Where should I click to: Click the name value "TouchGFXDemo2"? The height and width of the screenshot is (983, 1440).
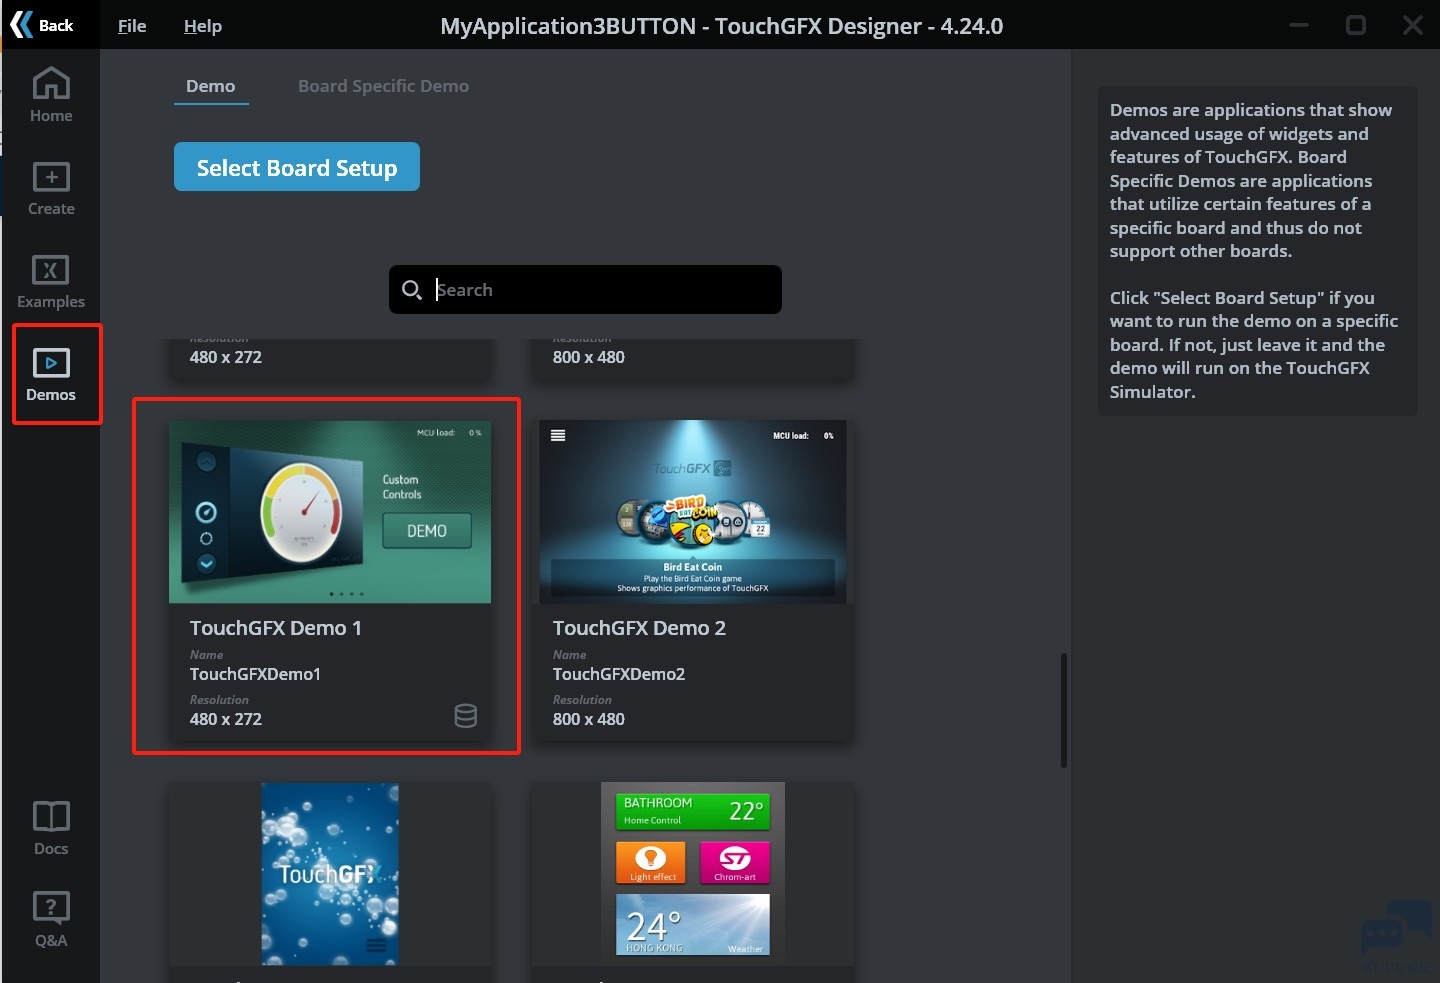click(619, 674)
